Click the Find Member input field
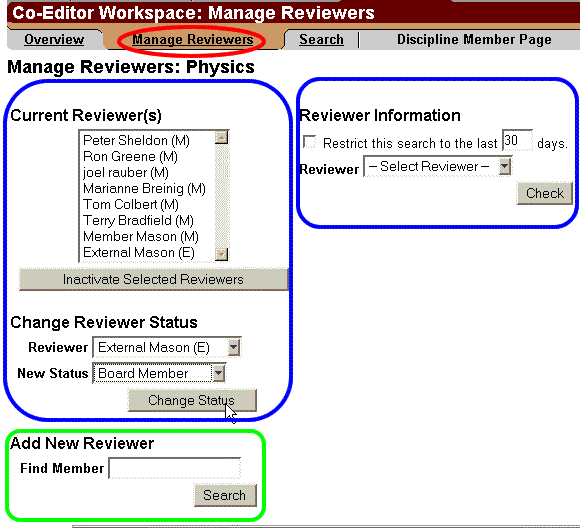The height and width of the screenshot is (528, 580). coord(175,468)
